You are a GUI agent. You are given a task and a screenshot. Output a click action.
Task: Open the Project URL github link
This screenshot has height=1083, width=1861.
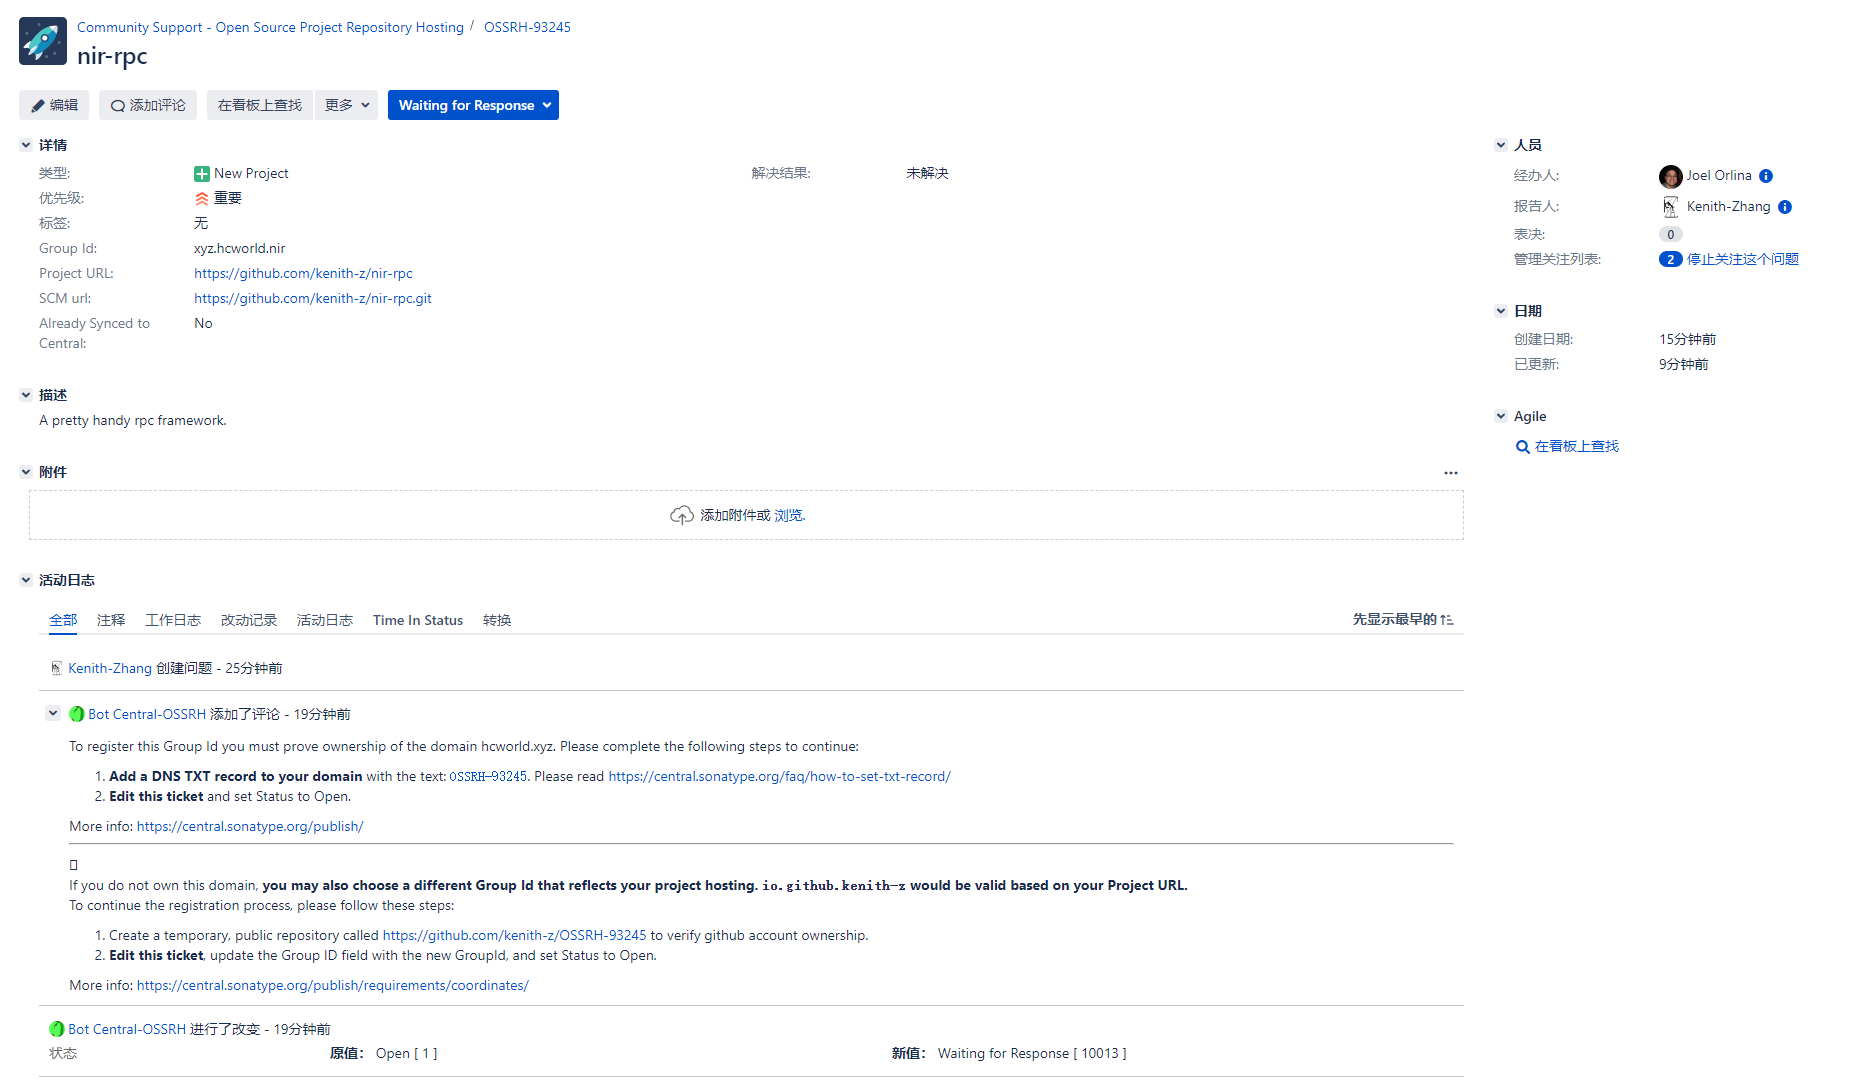point(303,273)
